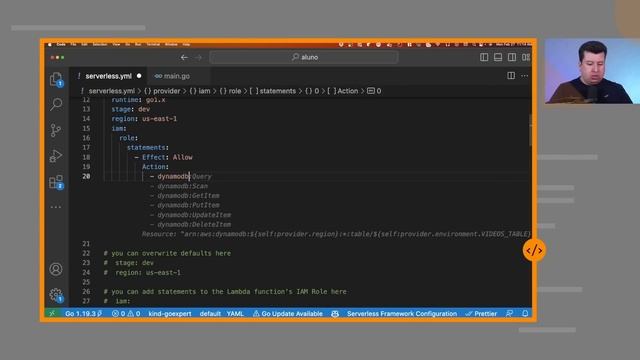The height and width of the screenshot is (360, 640).
Task: Go back with the left arrow
Action: (x=184, y=58)
